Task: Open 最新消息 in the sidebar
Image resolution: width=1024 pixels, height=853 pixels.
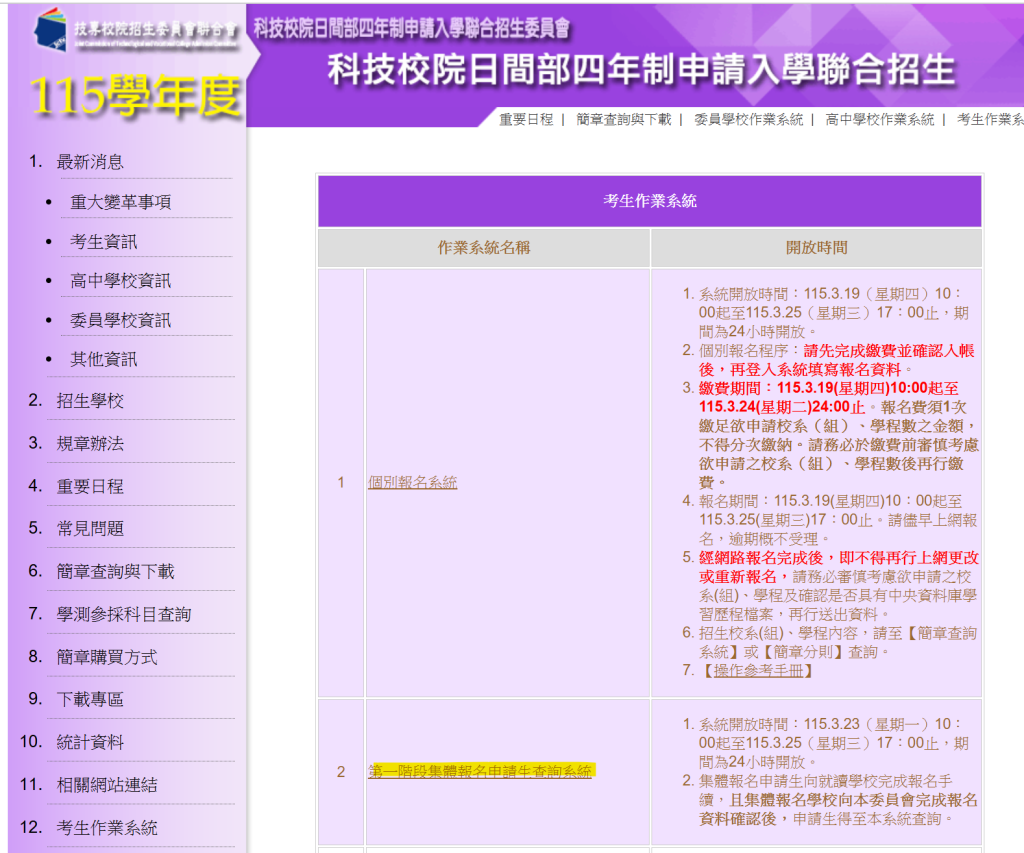Action: [90, 162]
